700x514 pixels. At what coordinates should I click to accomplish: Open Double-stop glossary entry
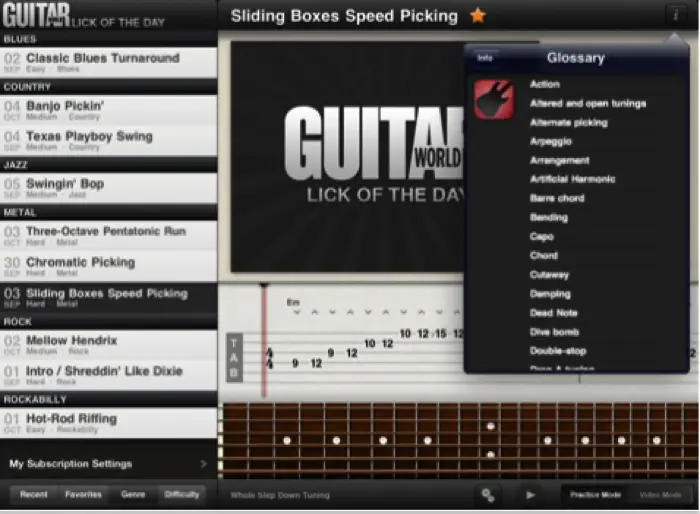(558, 351)
